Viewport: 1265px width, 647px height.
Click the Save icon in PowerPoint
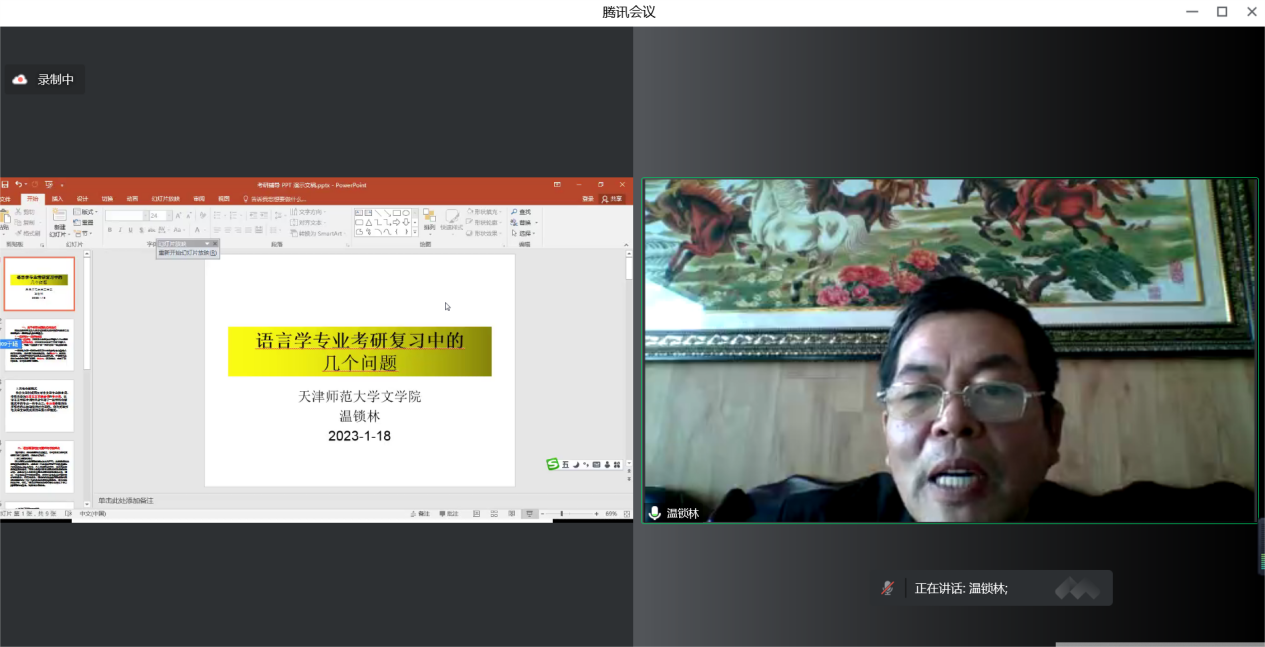click(x=5, y=185)
